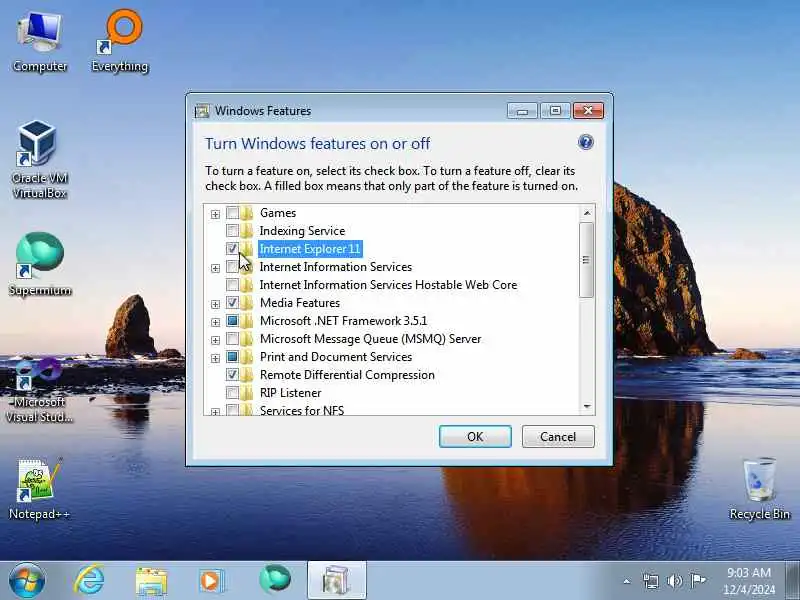Select the Microsoft Visual Studio shortcut
This screenshot has width=800, height=600.
39,390
